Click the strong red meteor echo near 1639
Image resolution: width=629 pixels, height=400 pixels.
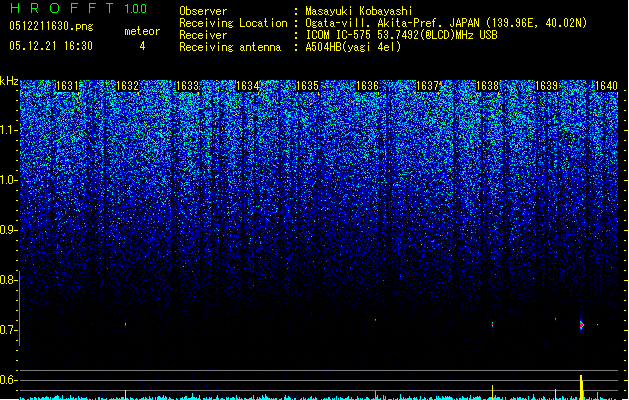pos(582,325)
